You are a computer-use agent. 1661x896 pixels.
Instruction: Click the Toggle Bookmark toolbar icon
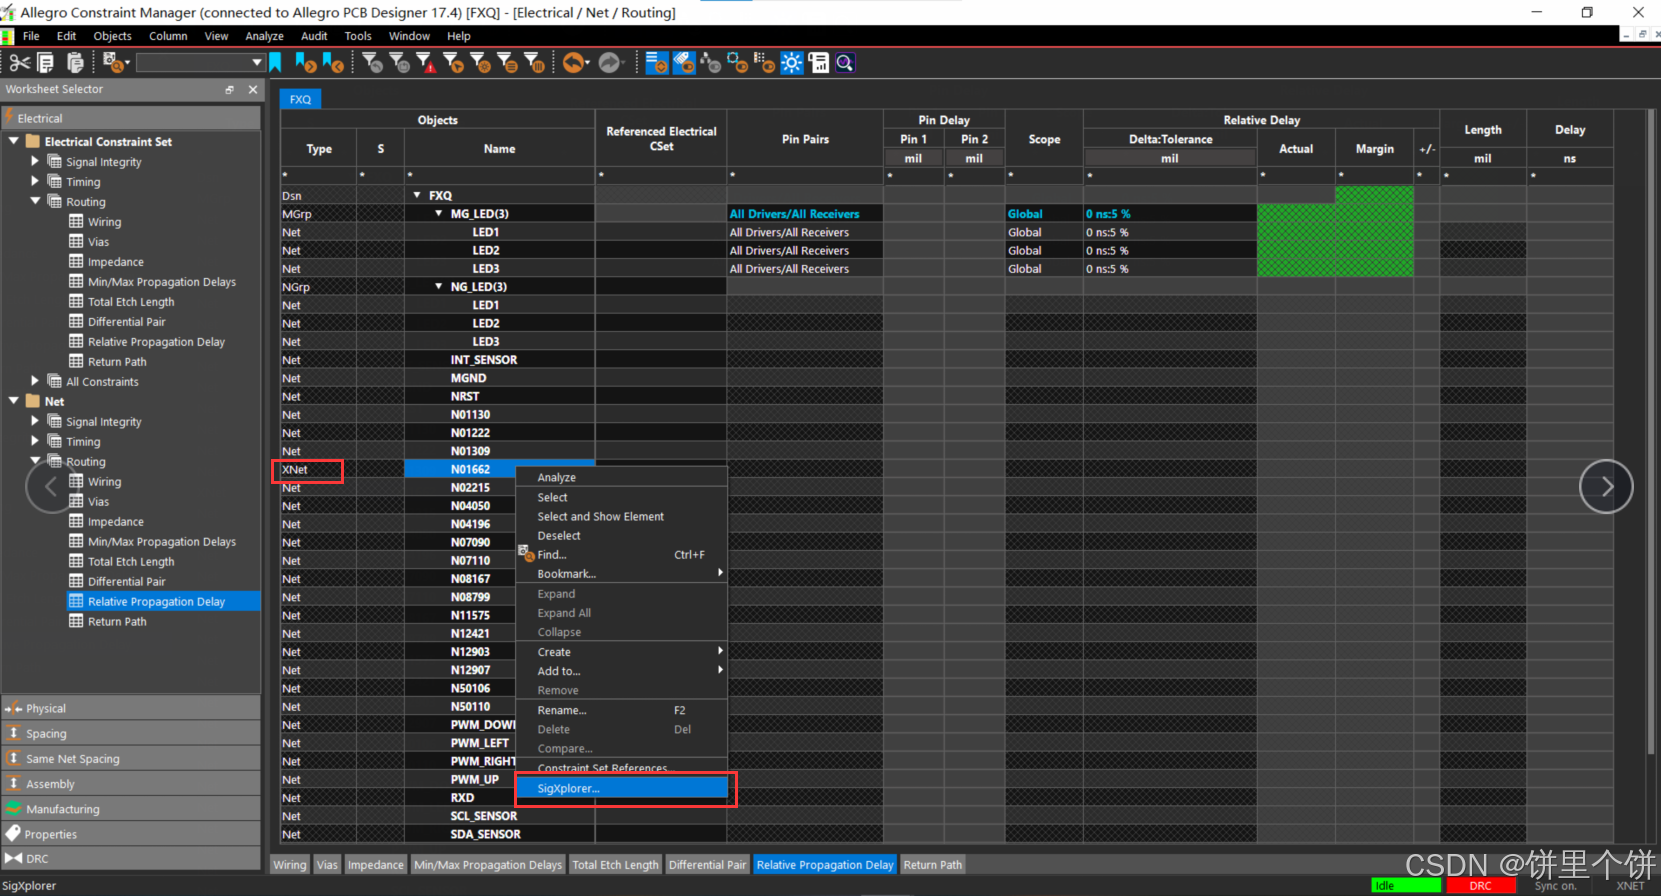(x=275, y=63)
